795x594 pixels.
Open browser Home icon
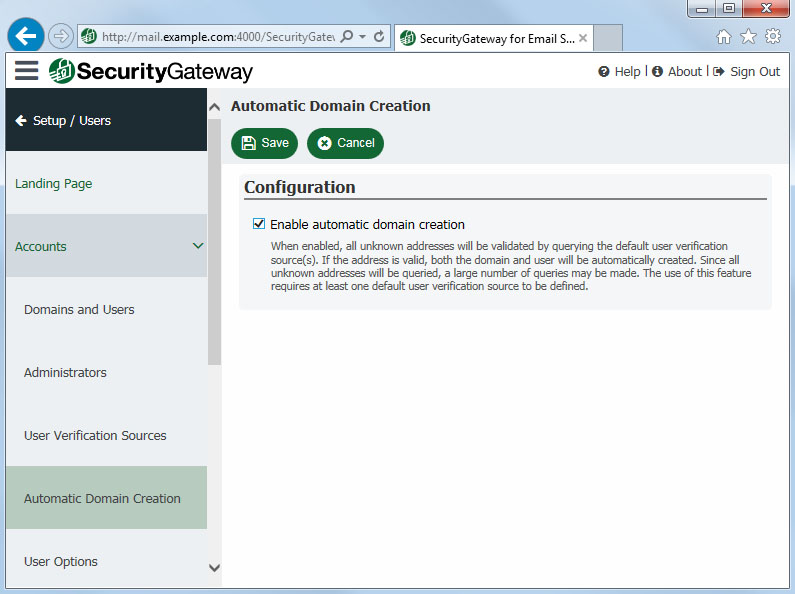724,36
